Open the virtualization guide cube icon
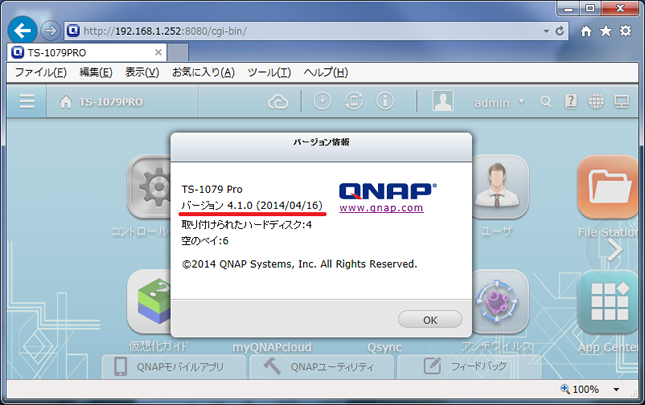The height and width of the screenshot is (405, 645). [149, 301]
